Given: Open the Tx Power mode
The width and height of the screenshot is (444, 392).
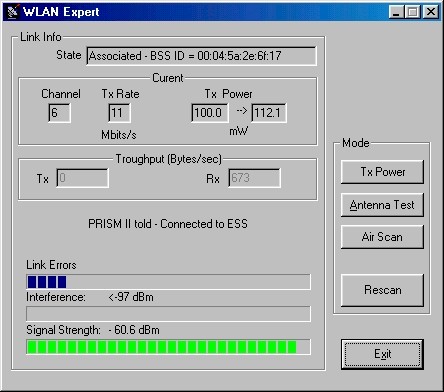Looking at the screenshot, I should point(382,172).
